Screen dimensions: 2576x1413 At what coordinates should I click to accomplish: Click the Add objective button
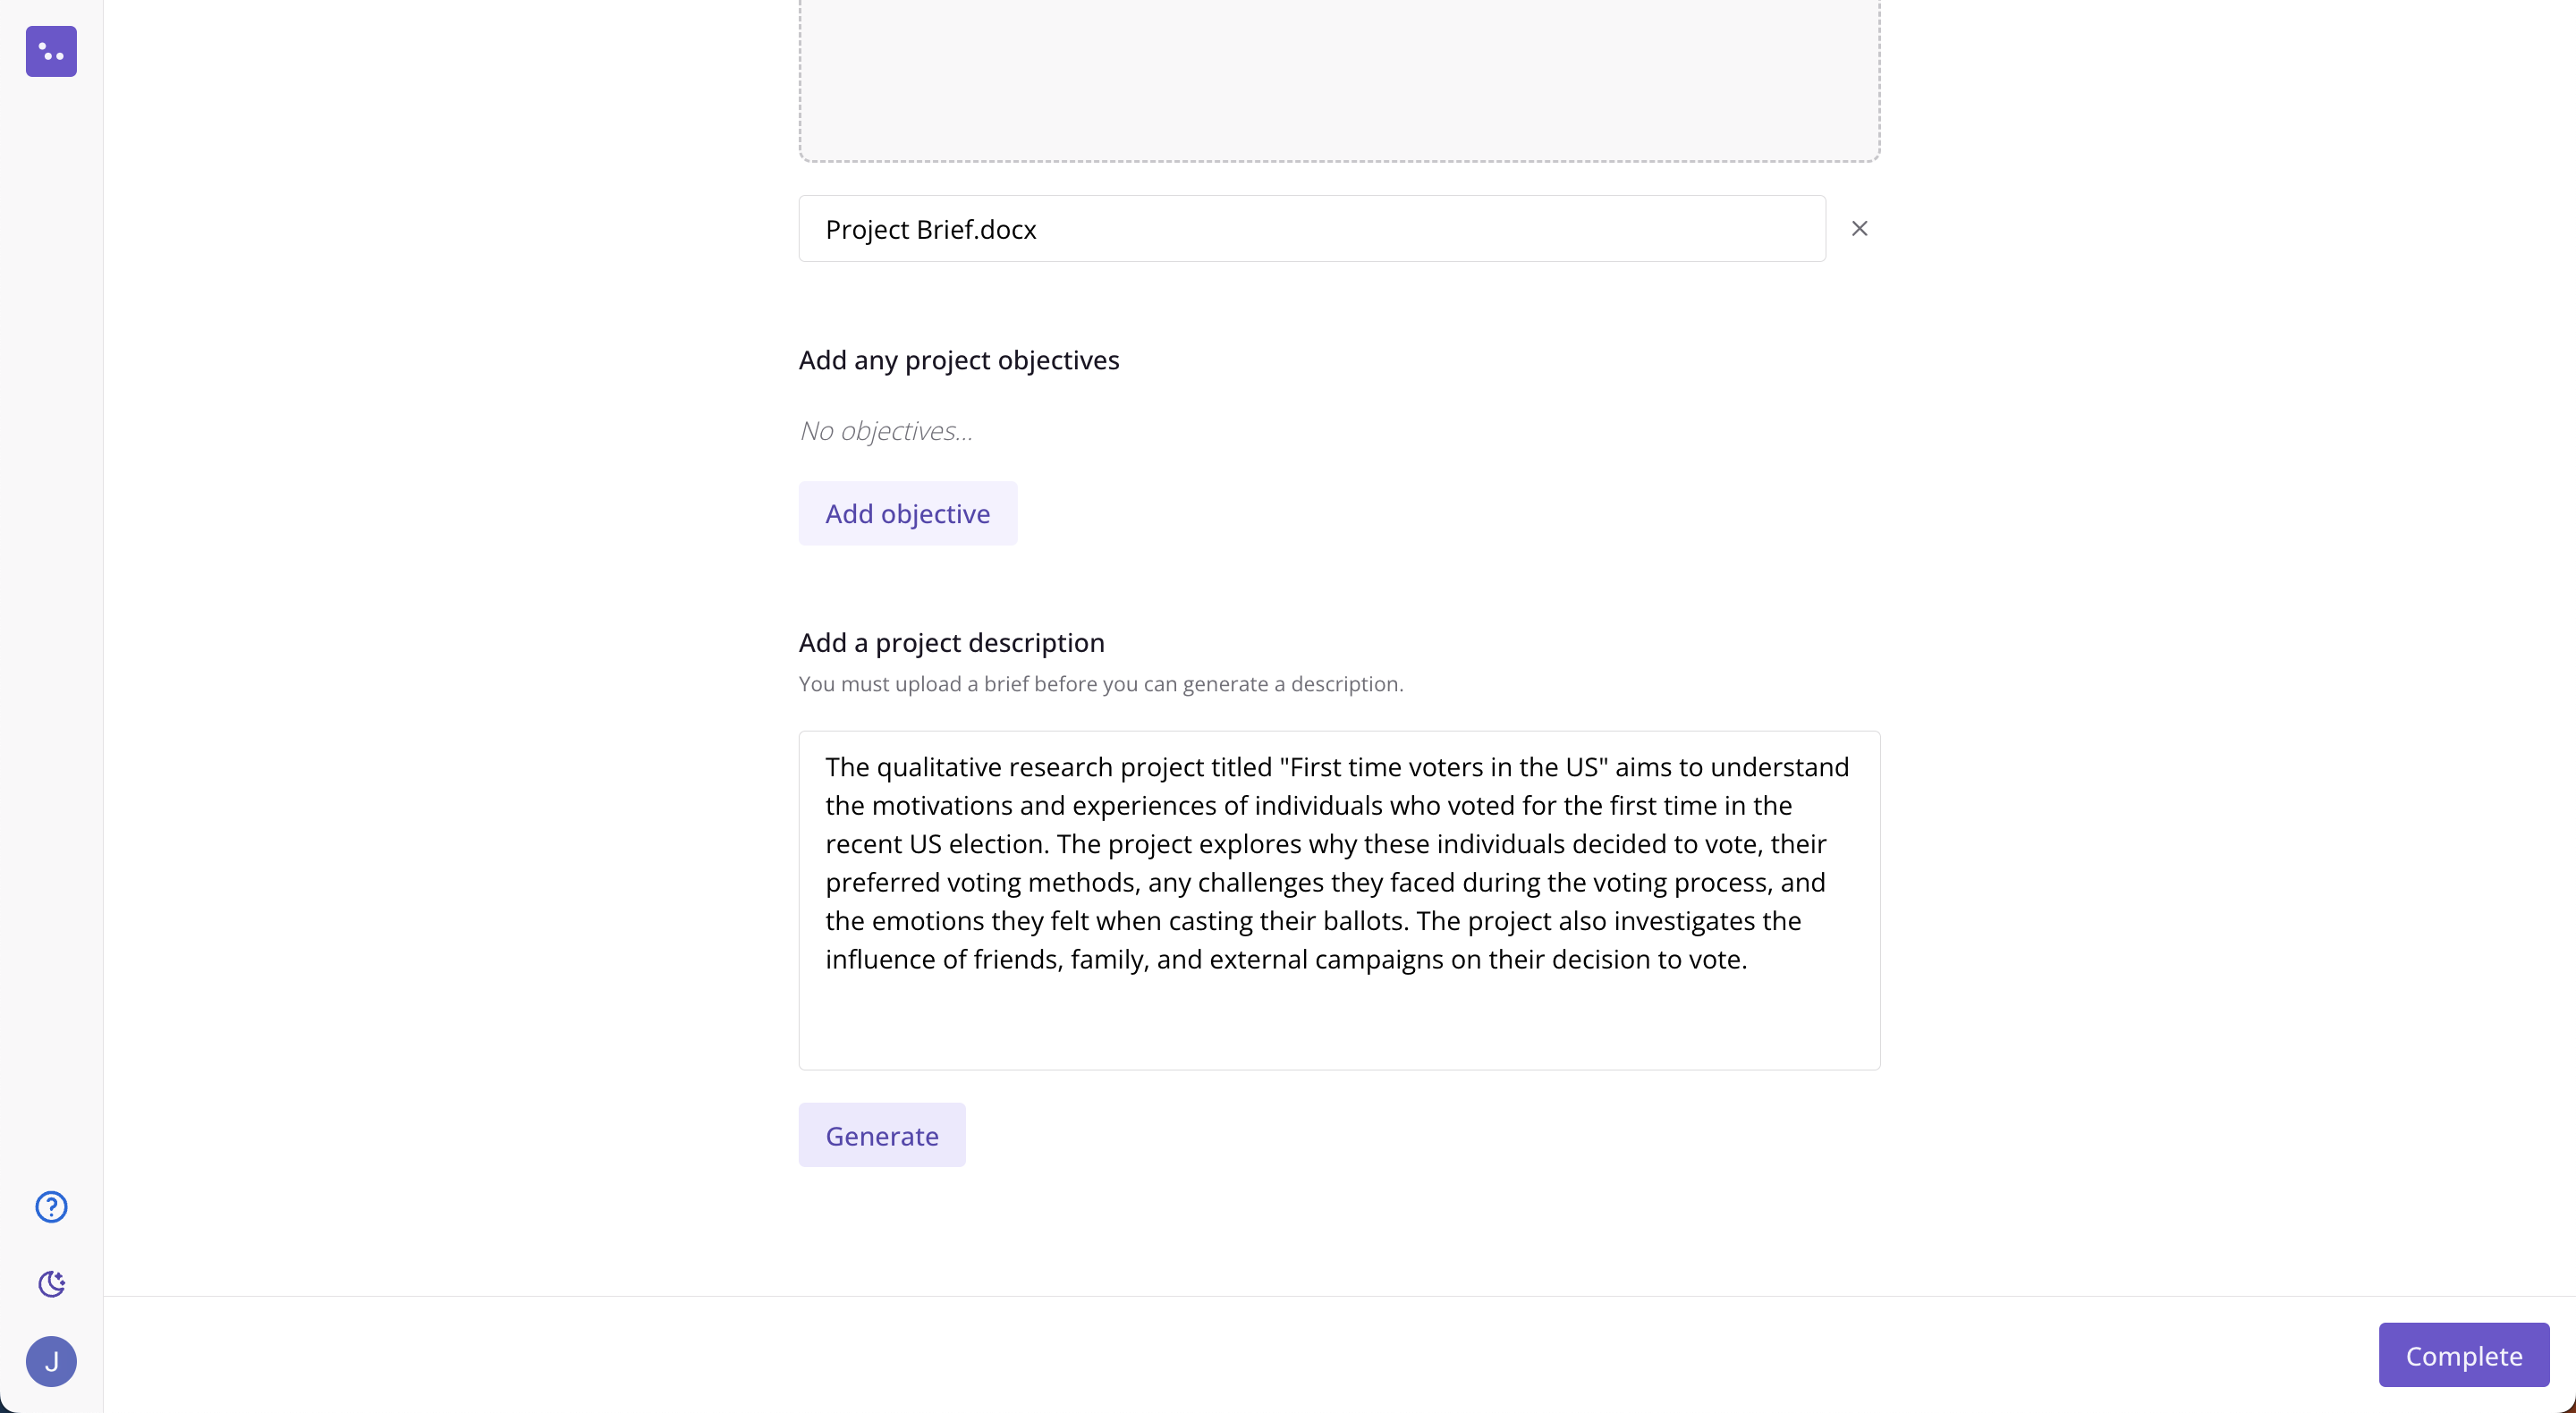908,514
